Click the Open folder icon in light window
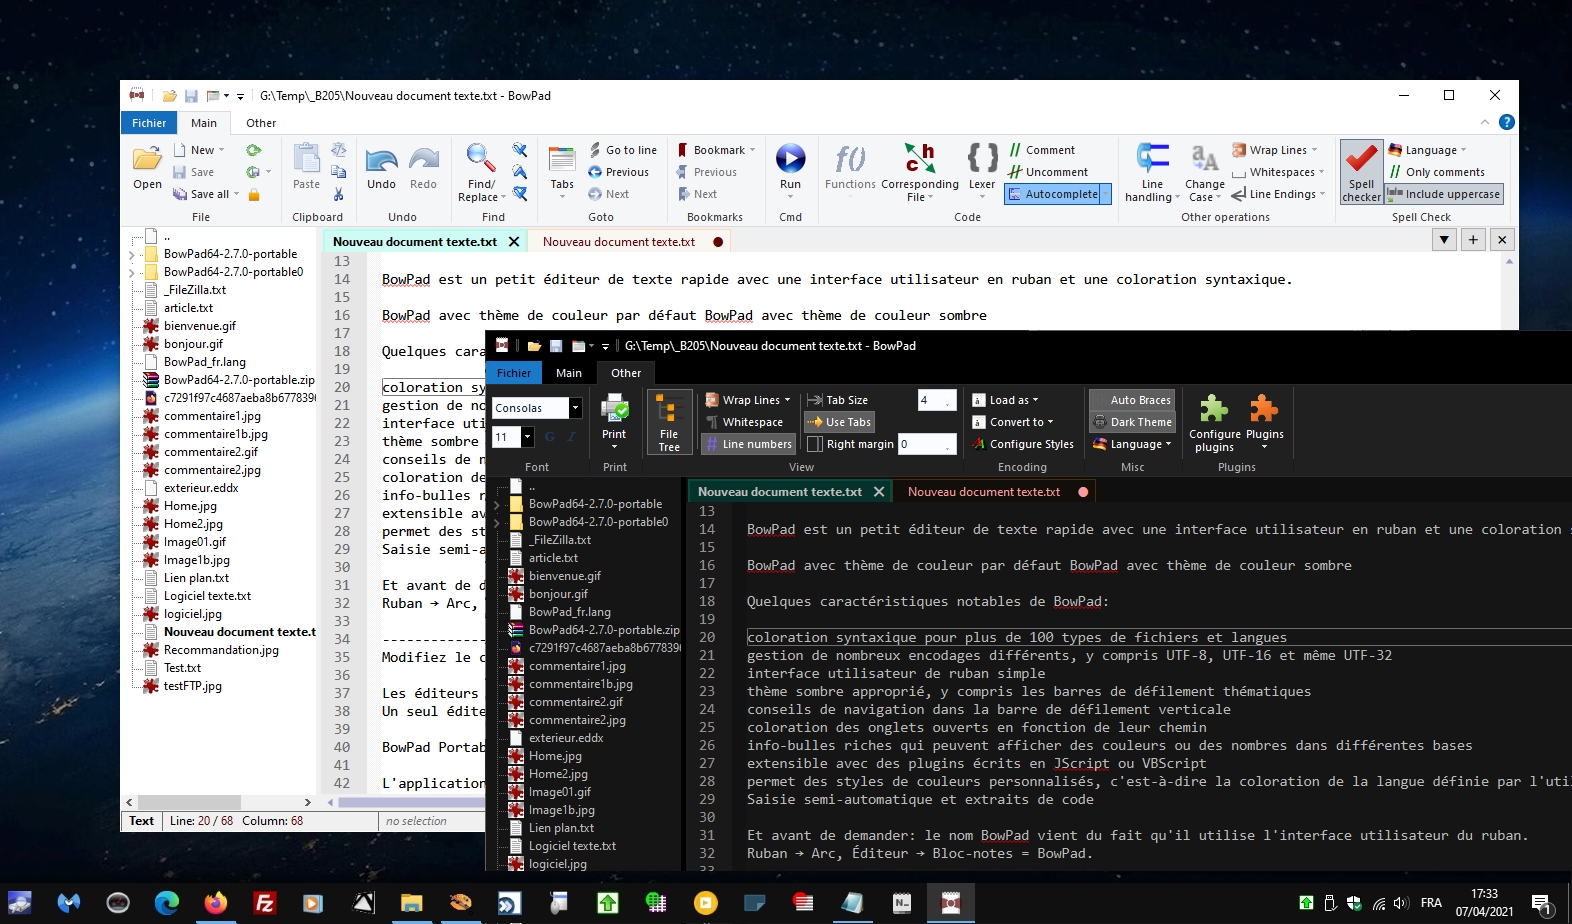 tap(147, 159)
